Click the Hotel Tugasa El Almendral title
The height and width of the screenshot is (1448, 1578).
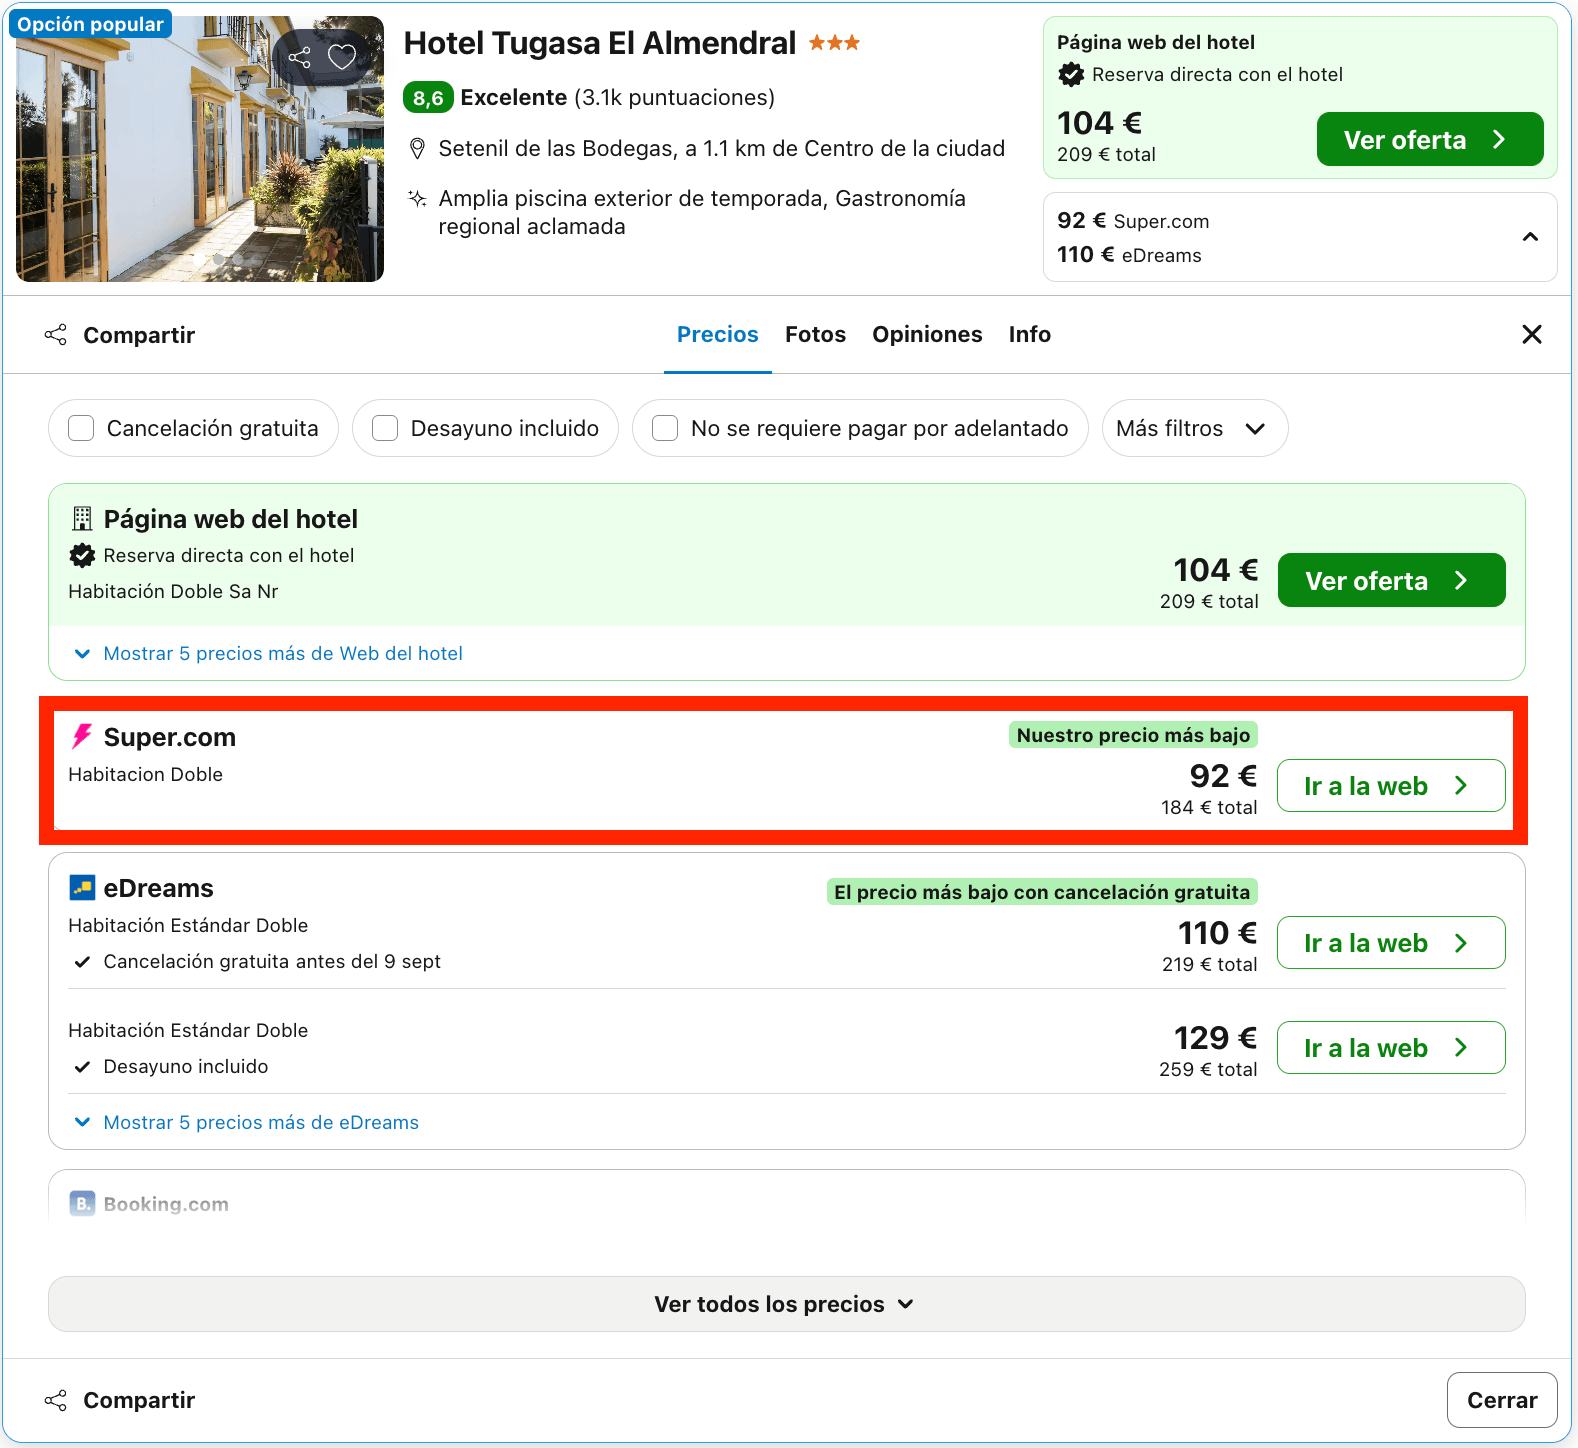(600, 43)
